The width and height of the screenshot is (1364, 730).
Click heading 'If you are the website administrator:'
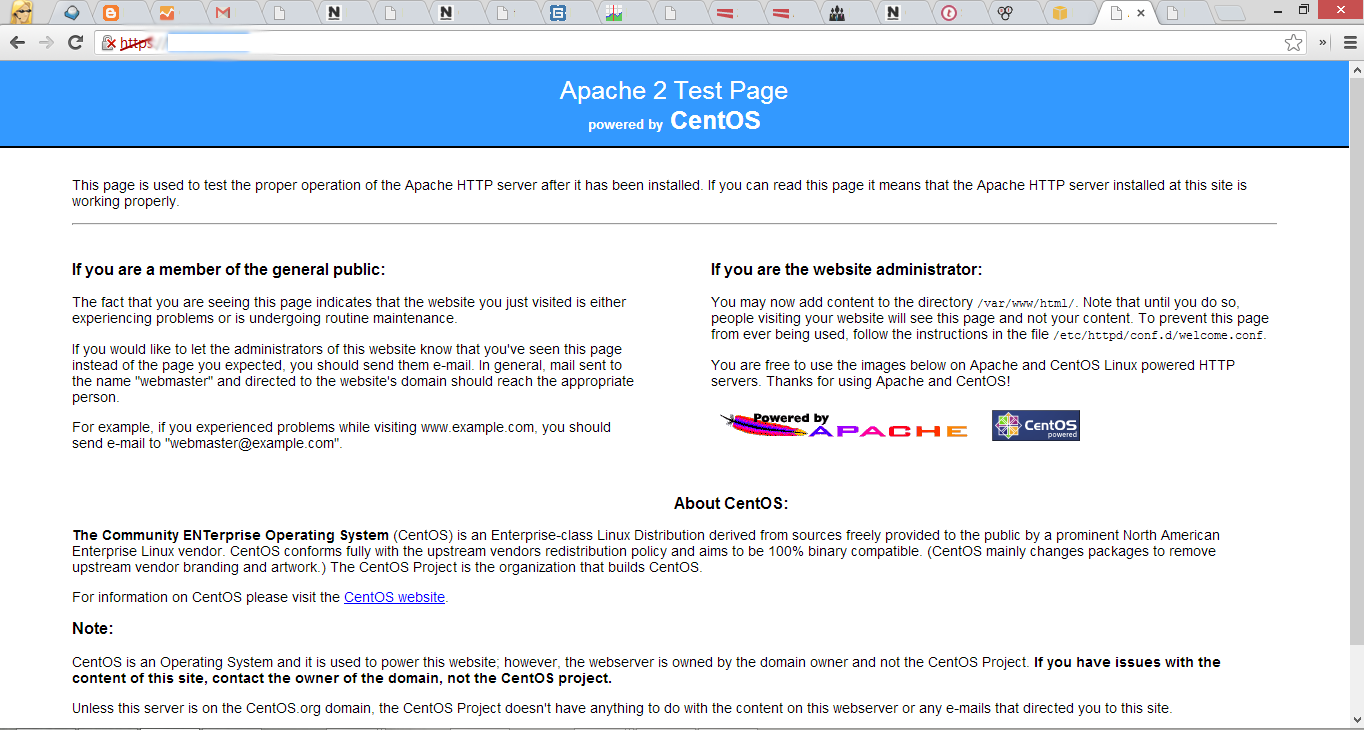(846, 270)
